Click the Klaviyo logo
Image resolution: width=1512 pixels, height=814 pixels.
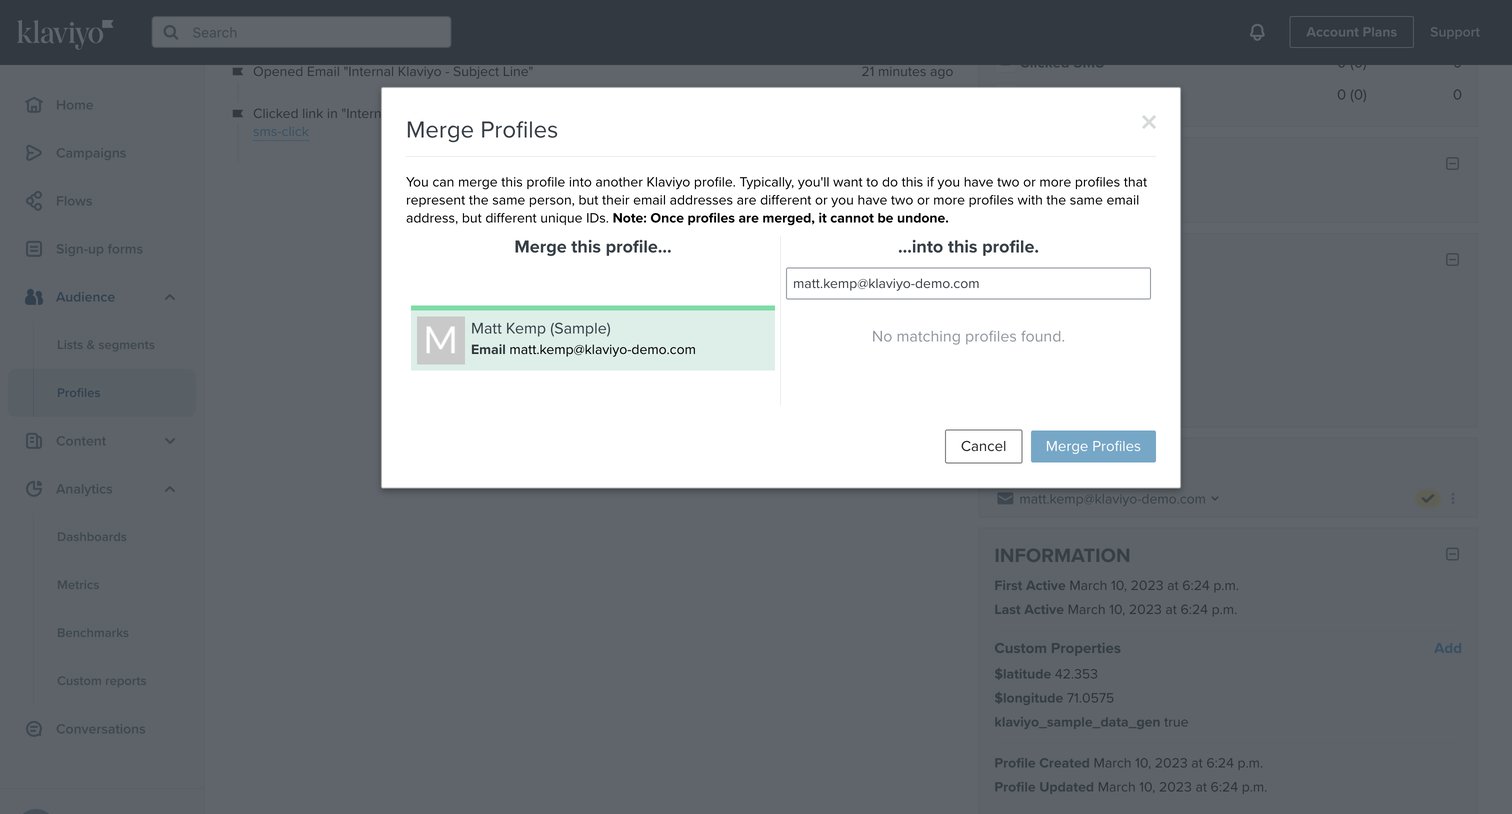coord(65,33)
